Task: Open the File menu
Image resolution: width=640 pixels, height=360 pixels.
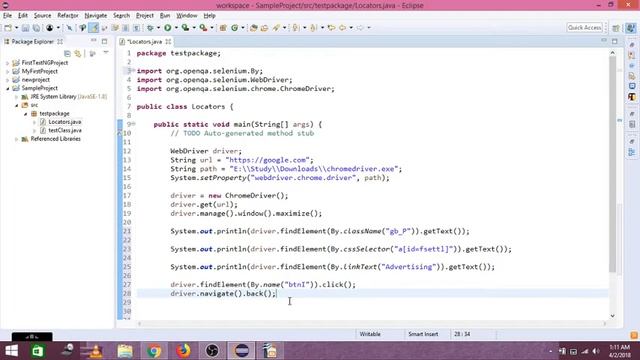Action: [x=7, y=16]
